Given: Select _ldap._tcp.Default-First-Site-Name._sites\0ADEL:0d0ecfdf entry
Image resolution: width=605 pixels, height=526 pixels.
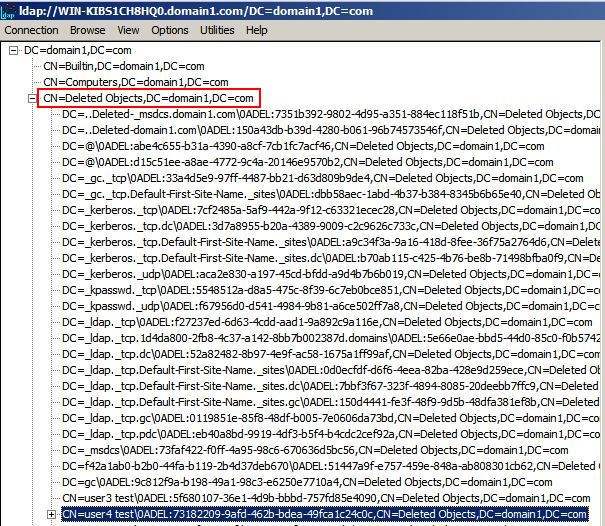Looking at the screenshot, I should 331,370.
